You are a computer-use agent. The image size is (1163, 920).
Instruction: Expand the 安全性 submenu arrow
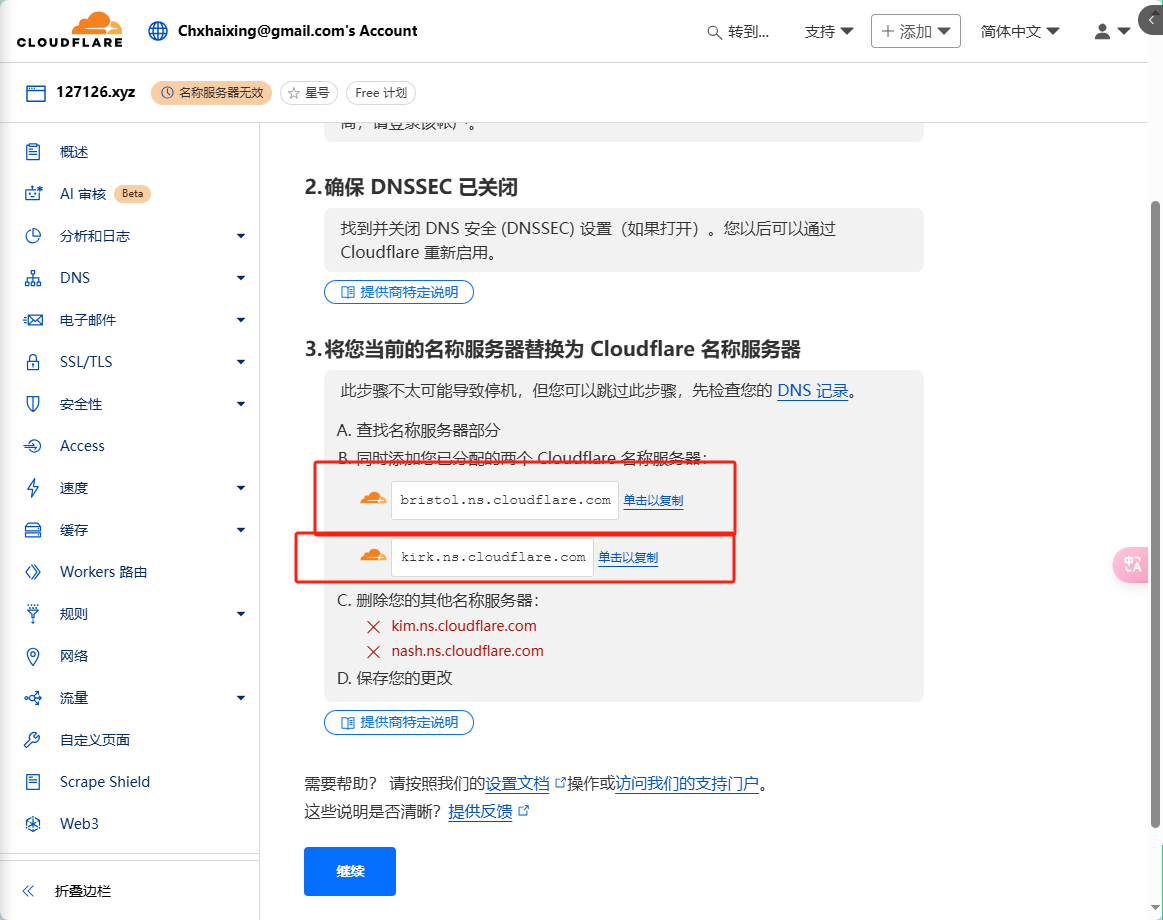(240, 404)
